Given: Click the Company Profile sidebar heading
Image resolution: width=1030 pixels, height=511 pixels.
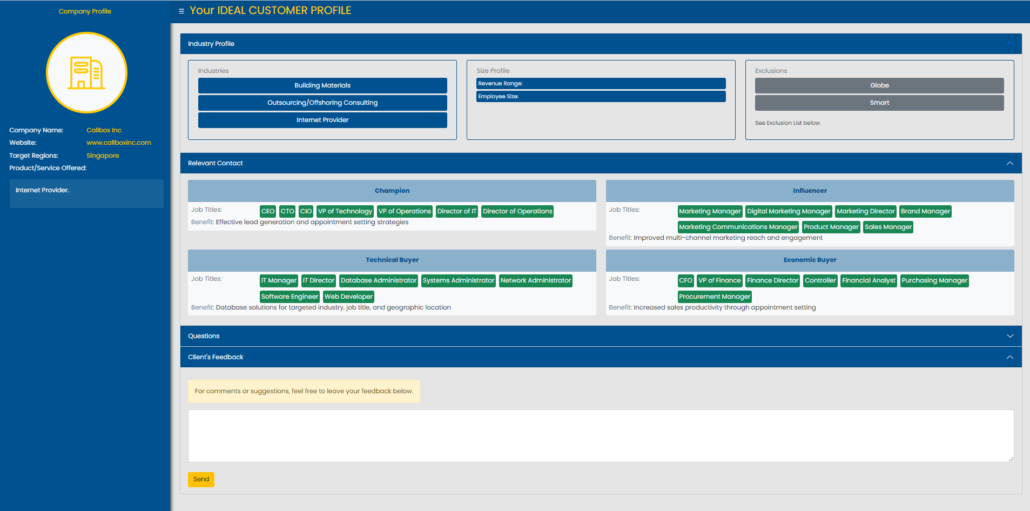Looking at the screenshot, I should pos(85,11).
